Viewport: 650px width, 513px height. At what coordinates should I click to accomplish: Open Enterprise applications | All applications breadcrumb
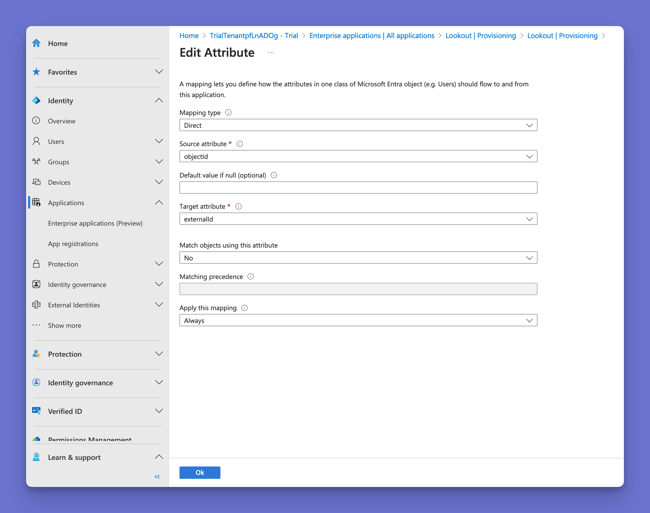pos(372,36)
